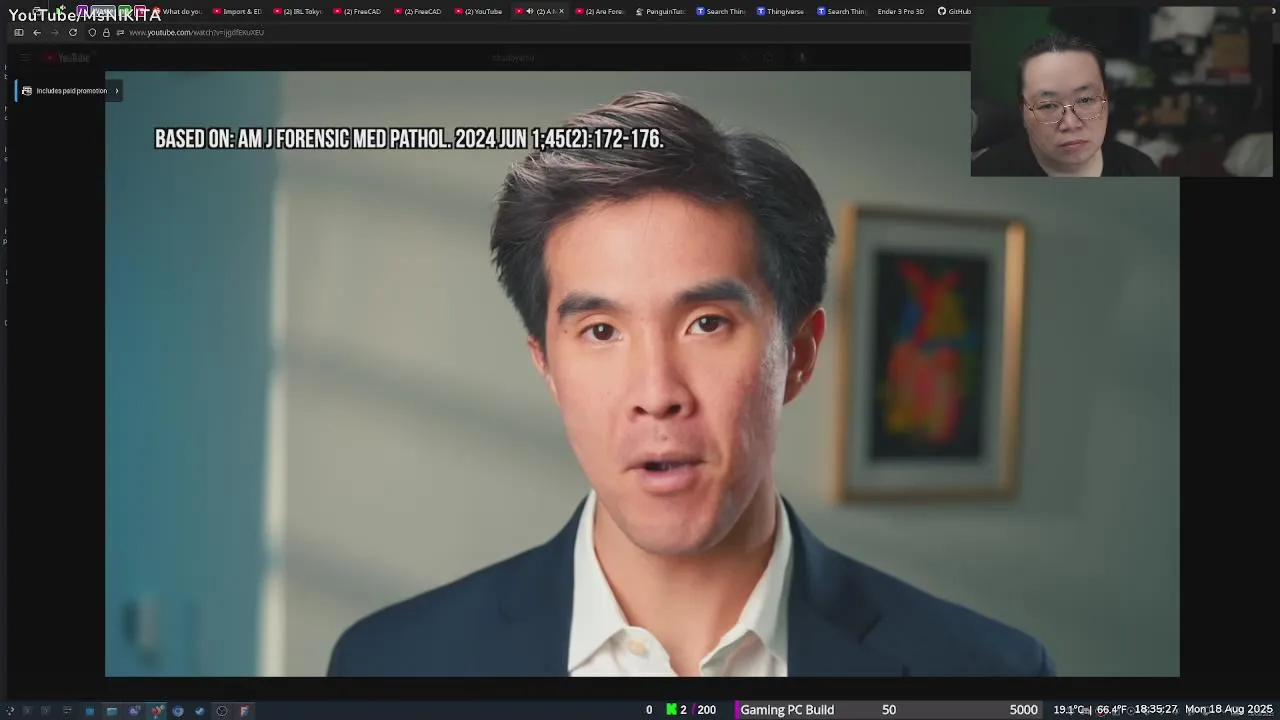The width and height of the screenshot is (1280, 720).
Task: Open the Thingiverse browser tab
Action: (780, 11)
